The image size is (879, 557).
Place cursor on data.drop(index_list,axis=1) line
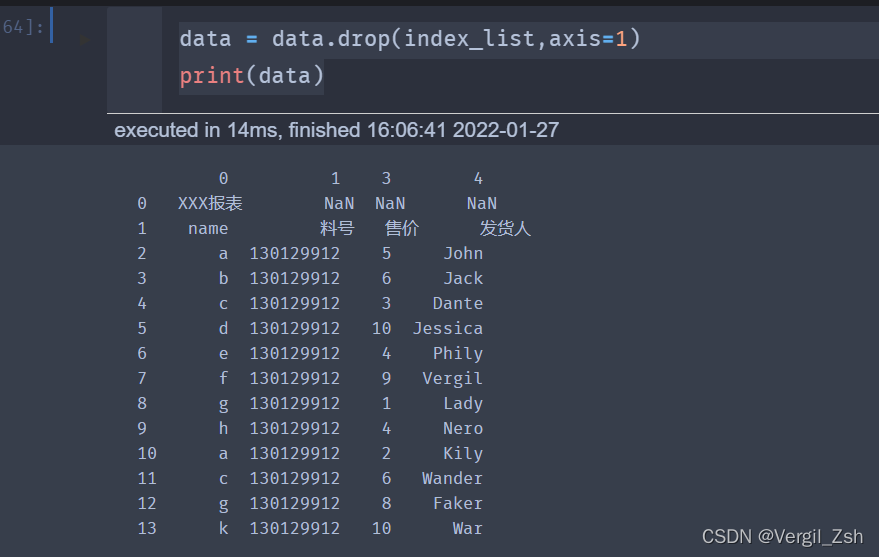410,39
